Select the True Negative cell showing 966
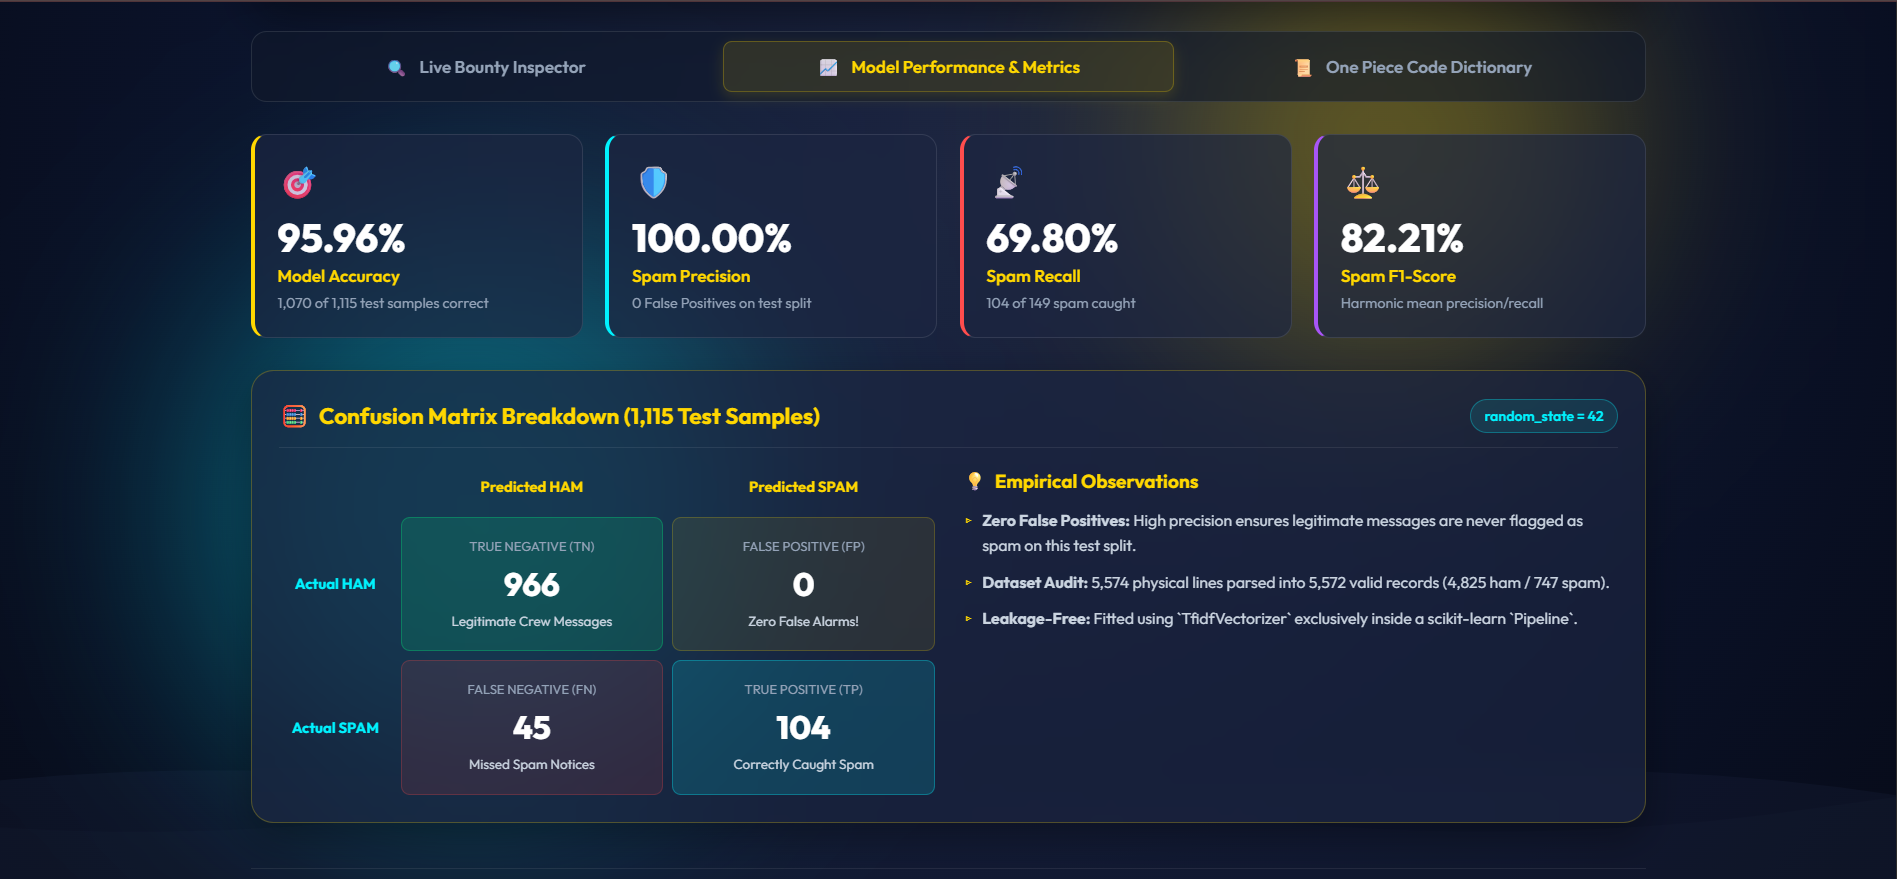This screenshot has height=879, width=1897. (532, 584)
